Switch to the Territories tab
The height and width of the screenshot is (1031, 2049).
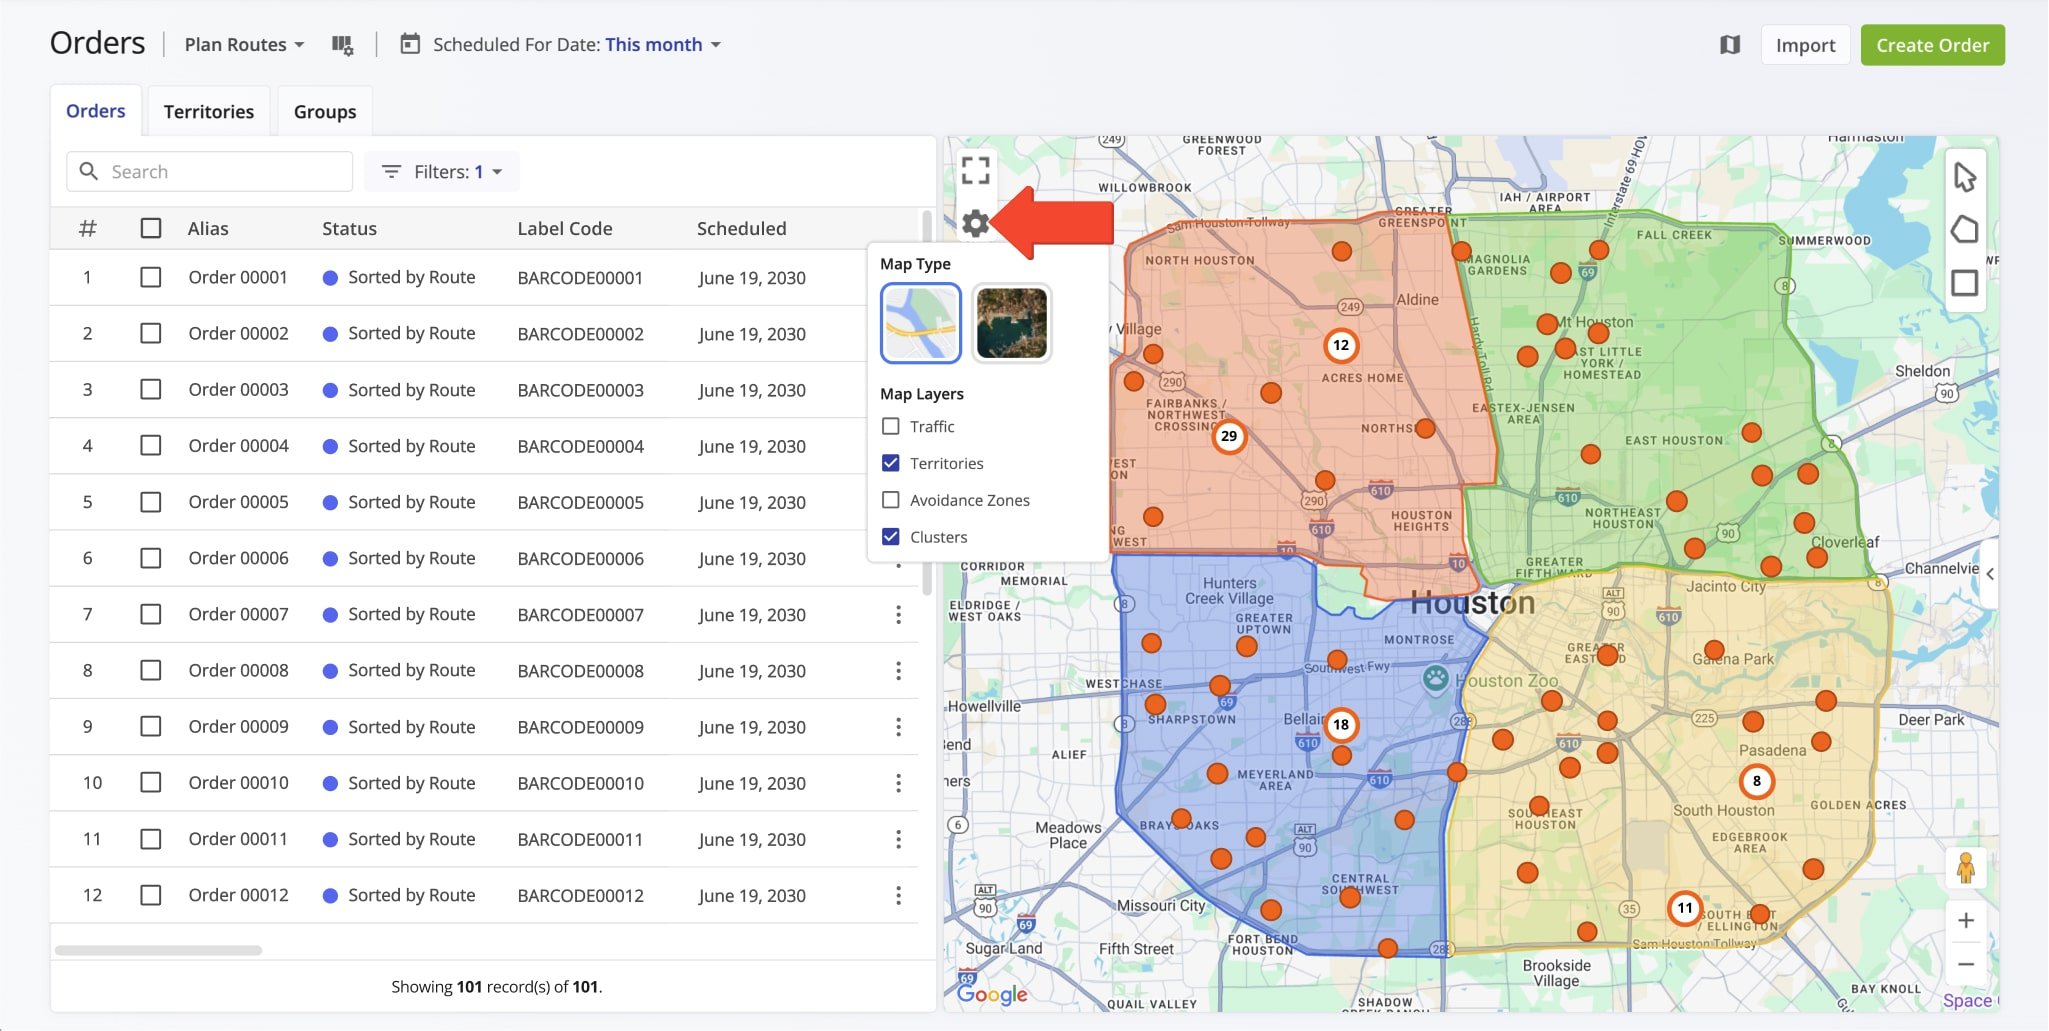209,112
